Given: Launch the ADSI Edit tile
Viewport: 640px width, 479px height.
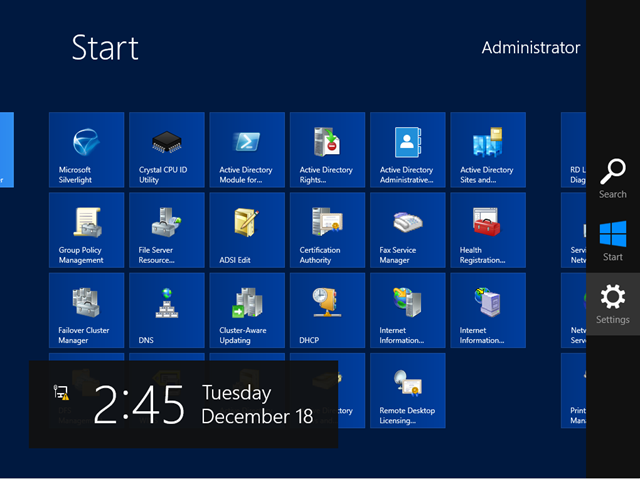Looking at the screenshot, I should tap(247, 230).
